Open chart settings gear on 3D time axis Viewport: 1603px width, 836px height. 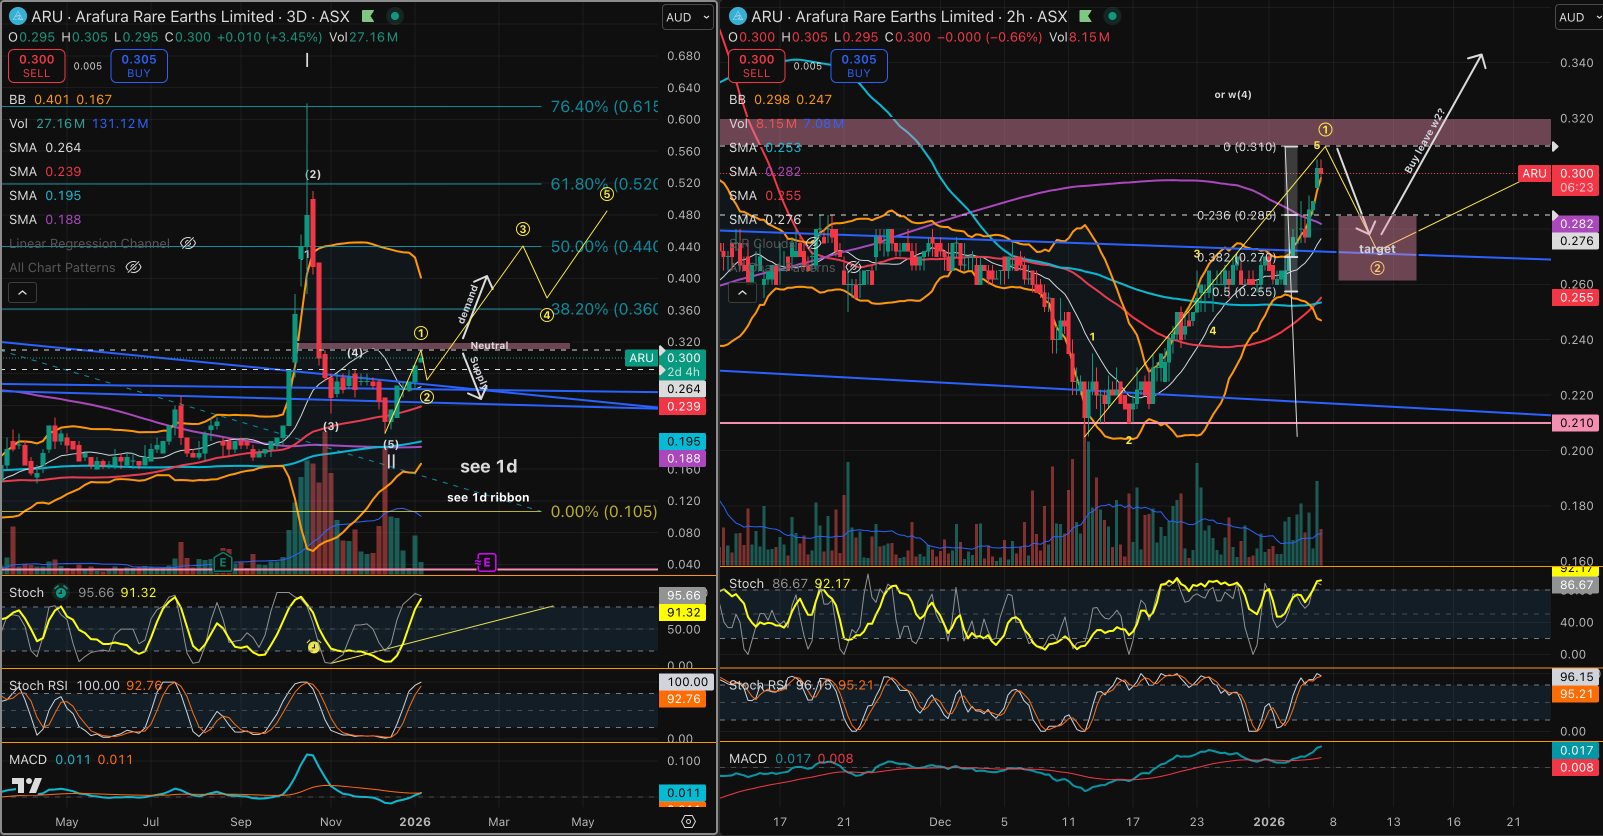[688, 821]
